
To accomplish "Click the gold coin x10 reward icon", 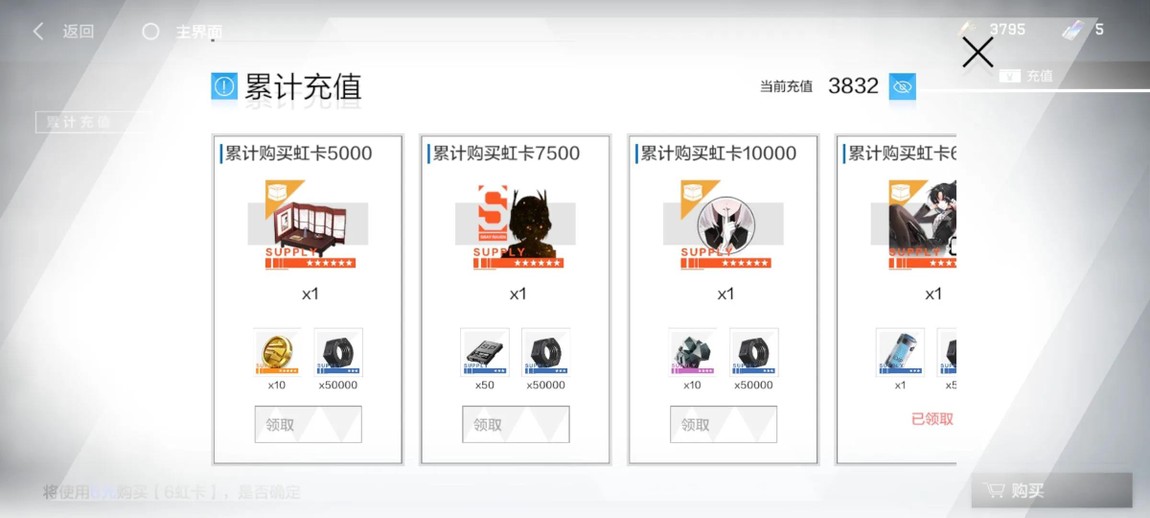I will 276,352.
